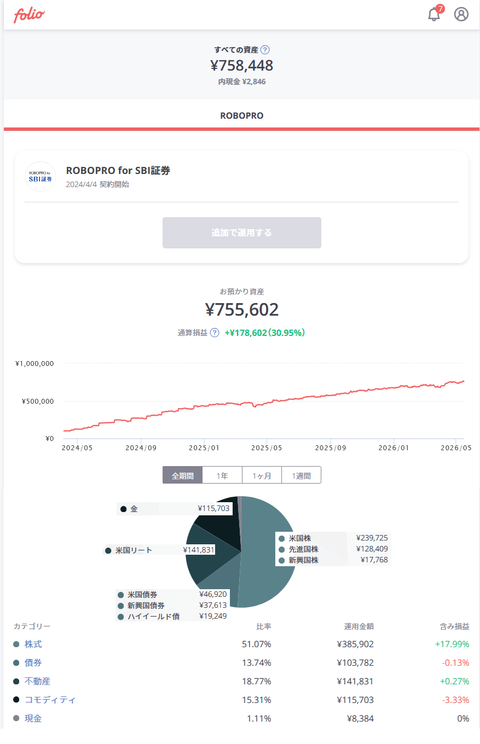Viewport: 480px width, 744px height.
Task: Click the ROBOPRO SBI証券 logo thumbnail
Action: 40,177
